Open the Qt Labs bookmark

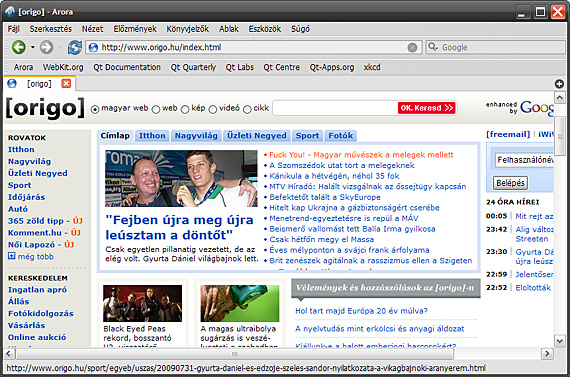tap(240, 67)
